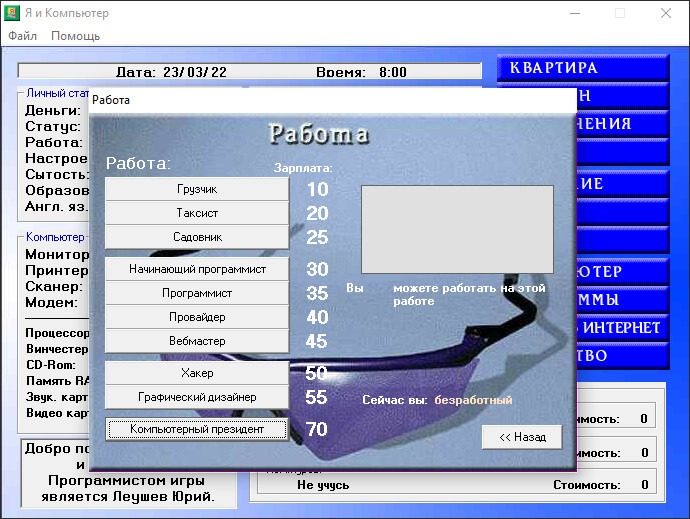Image resolution: width=690 pixels, height=519 pixels.
Task: Choose the Таксист job
Action: pyautogui.click(x=197, y=213)
